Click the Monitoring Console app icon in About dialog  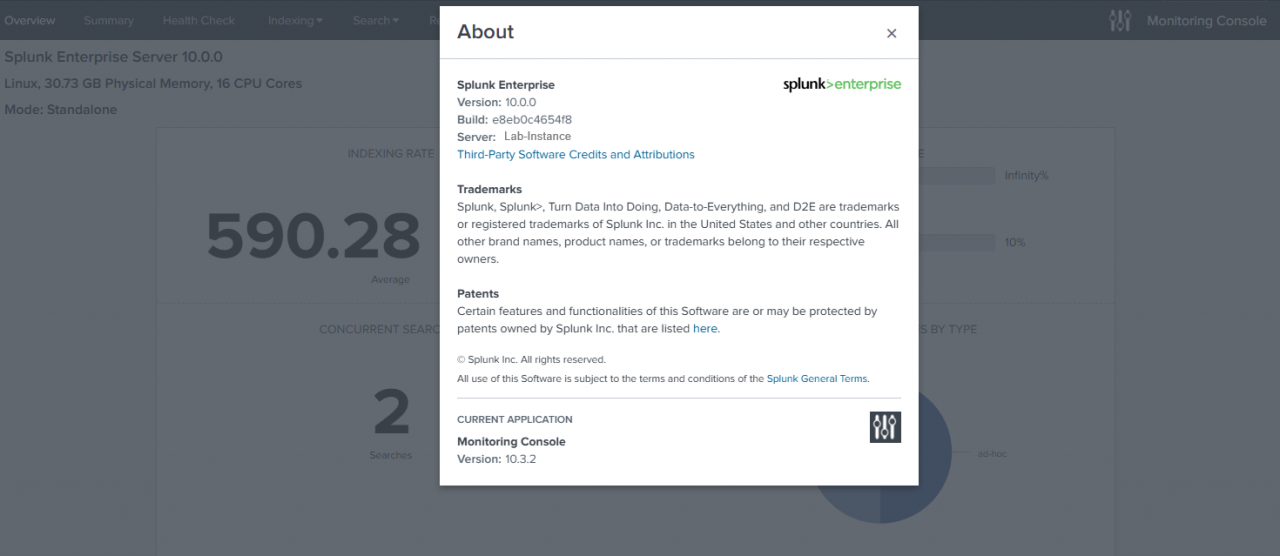click(885, 427)
